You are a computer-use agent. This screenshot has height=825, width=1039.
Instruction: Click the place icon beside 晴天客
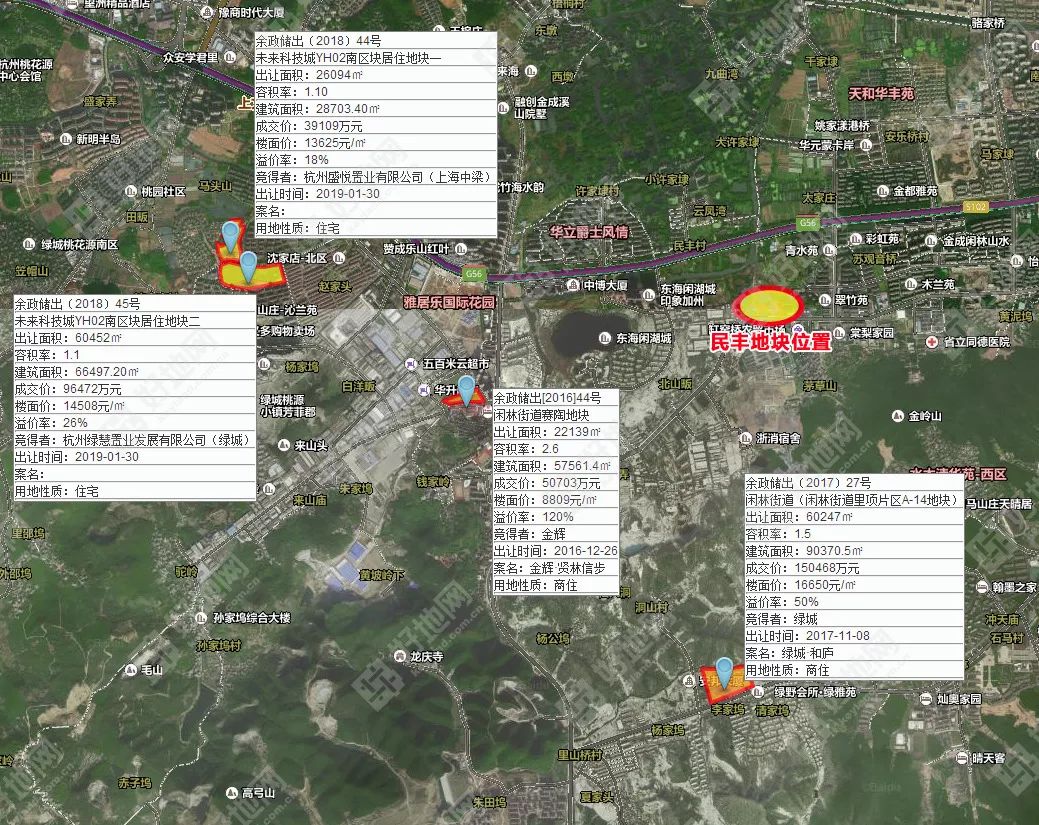pos(961,757)
